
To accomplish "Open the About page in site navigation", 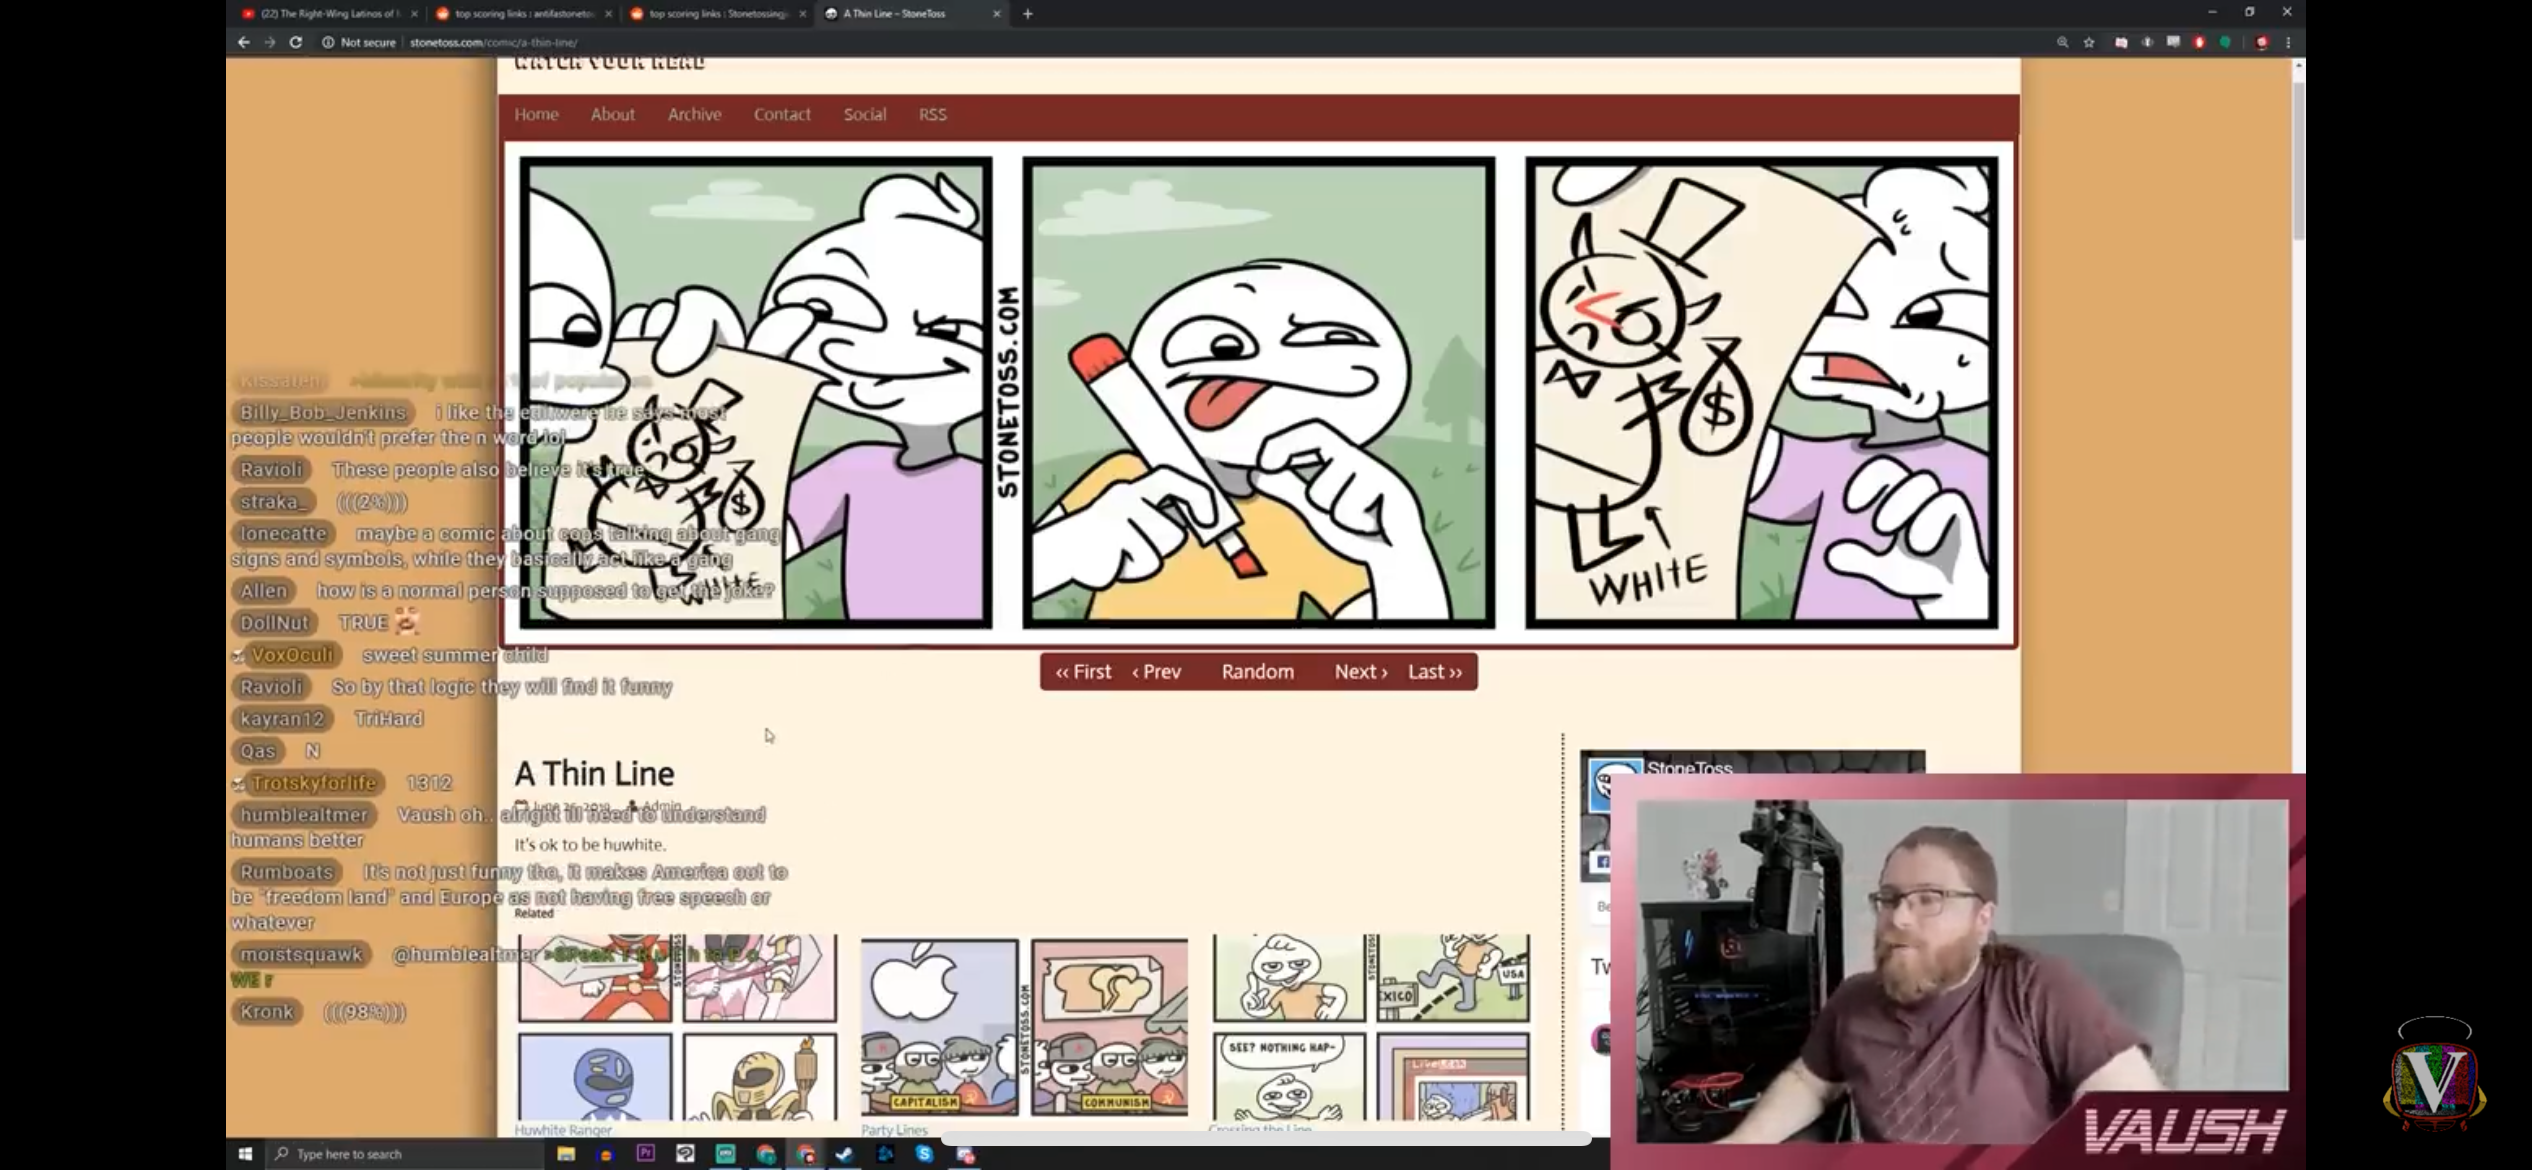I will tap(612, 114).
